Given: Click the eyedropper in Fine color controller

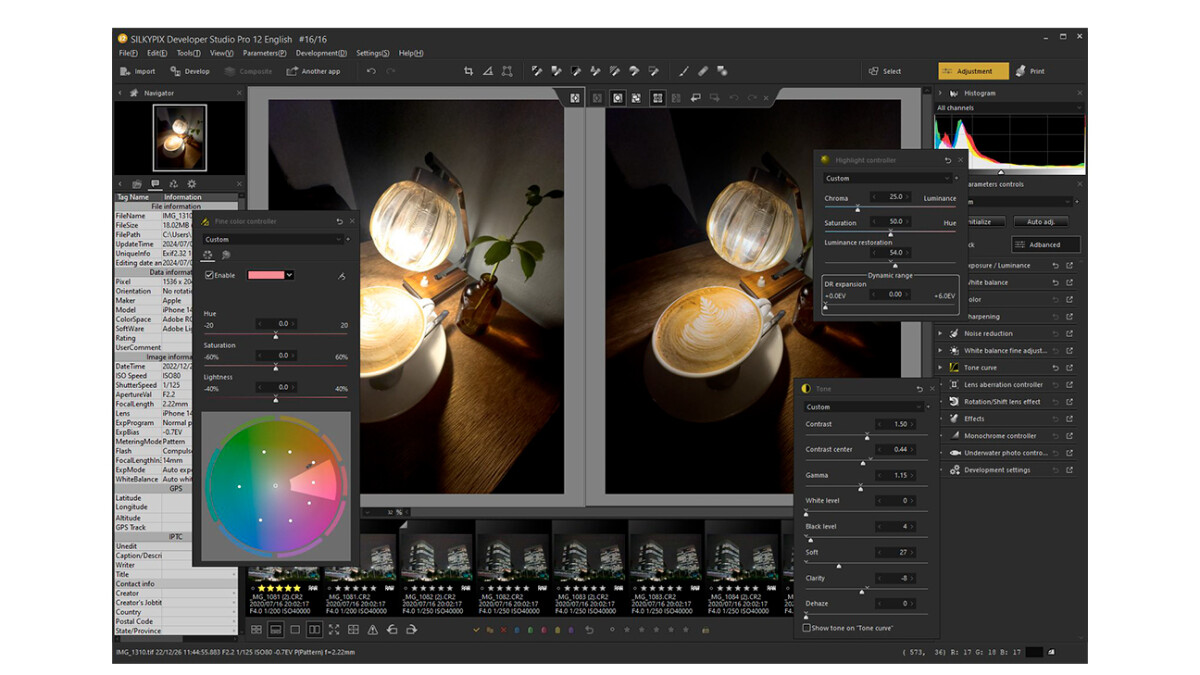Looking at the screenshot, I should click(342, 276).
